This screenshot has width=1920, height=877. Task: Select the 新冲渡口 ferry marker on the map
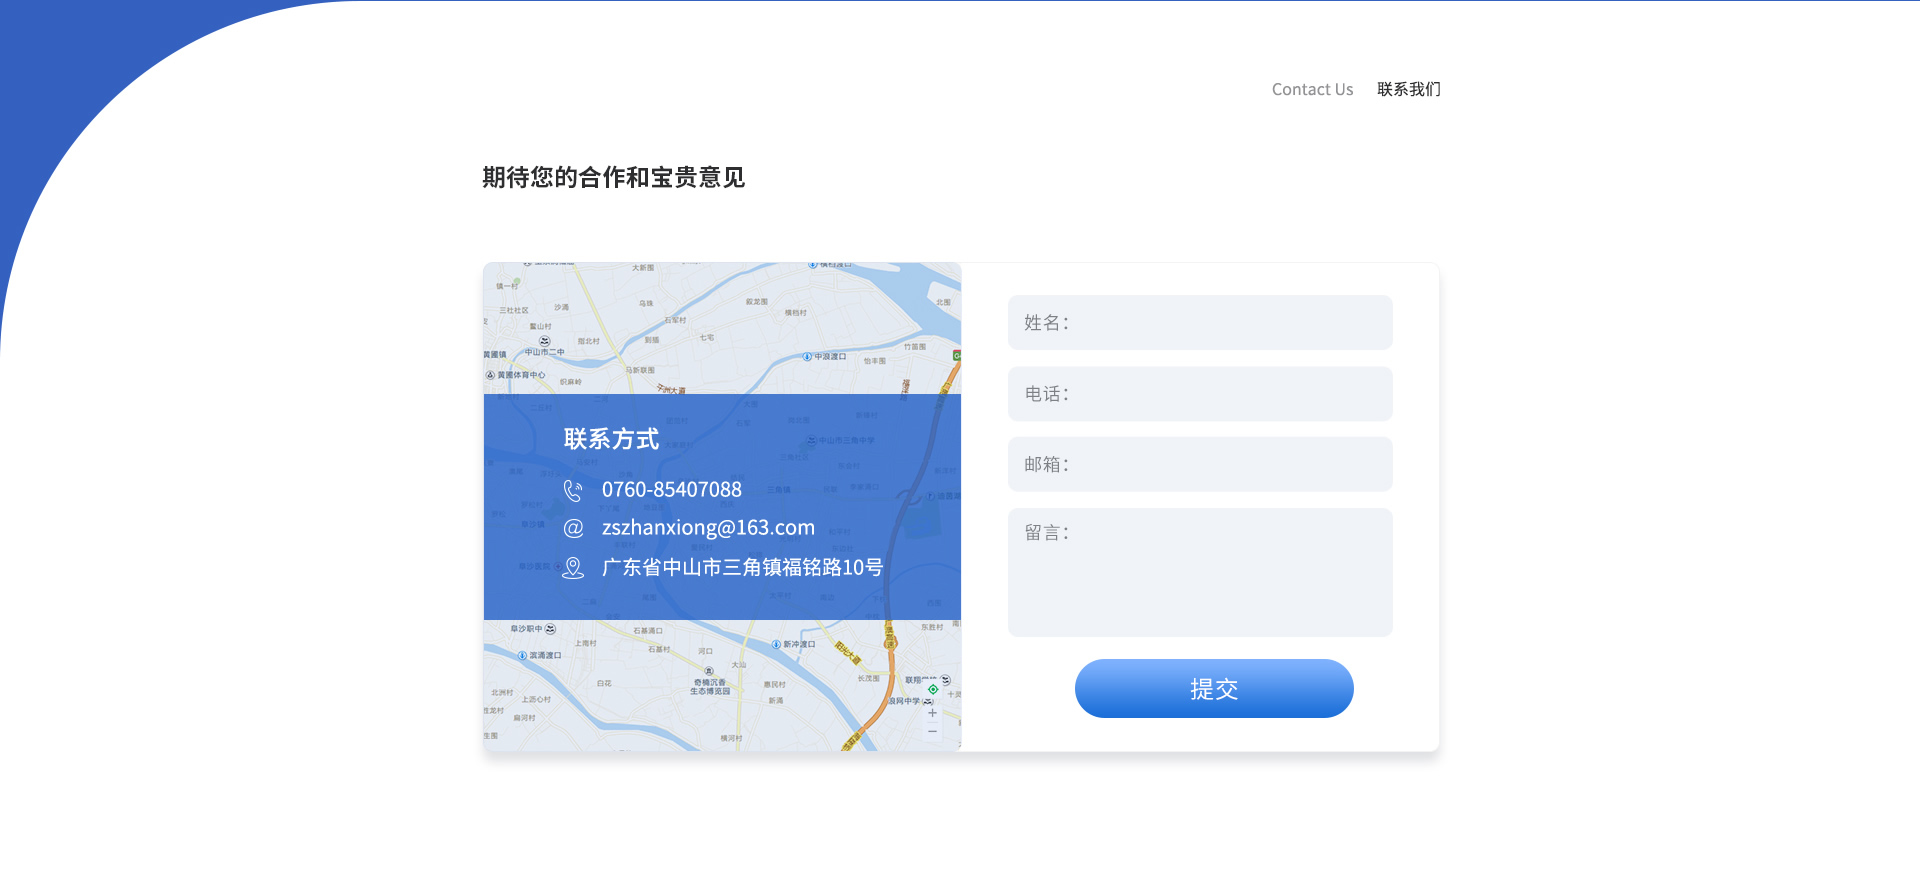[x=776, y=645]
